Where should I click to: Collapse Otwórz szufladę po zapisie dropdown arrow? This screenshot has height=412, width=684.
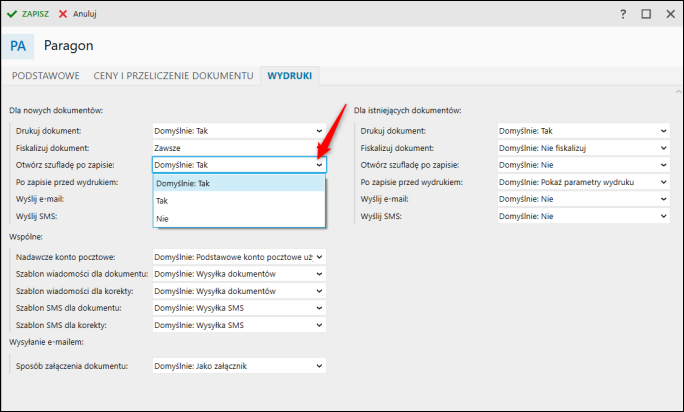(x=319, y=165)
